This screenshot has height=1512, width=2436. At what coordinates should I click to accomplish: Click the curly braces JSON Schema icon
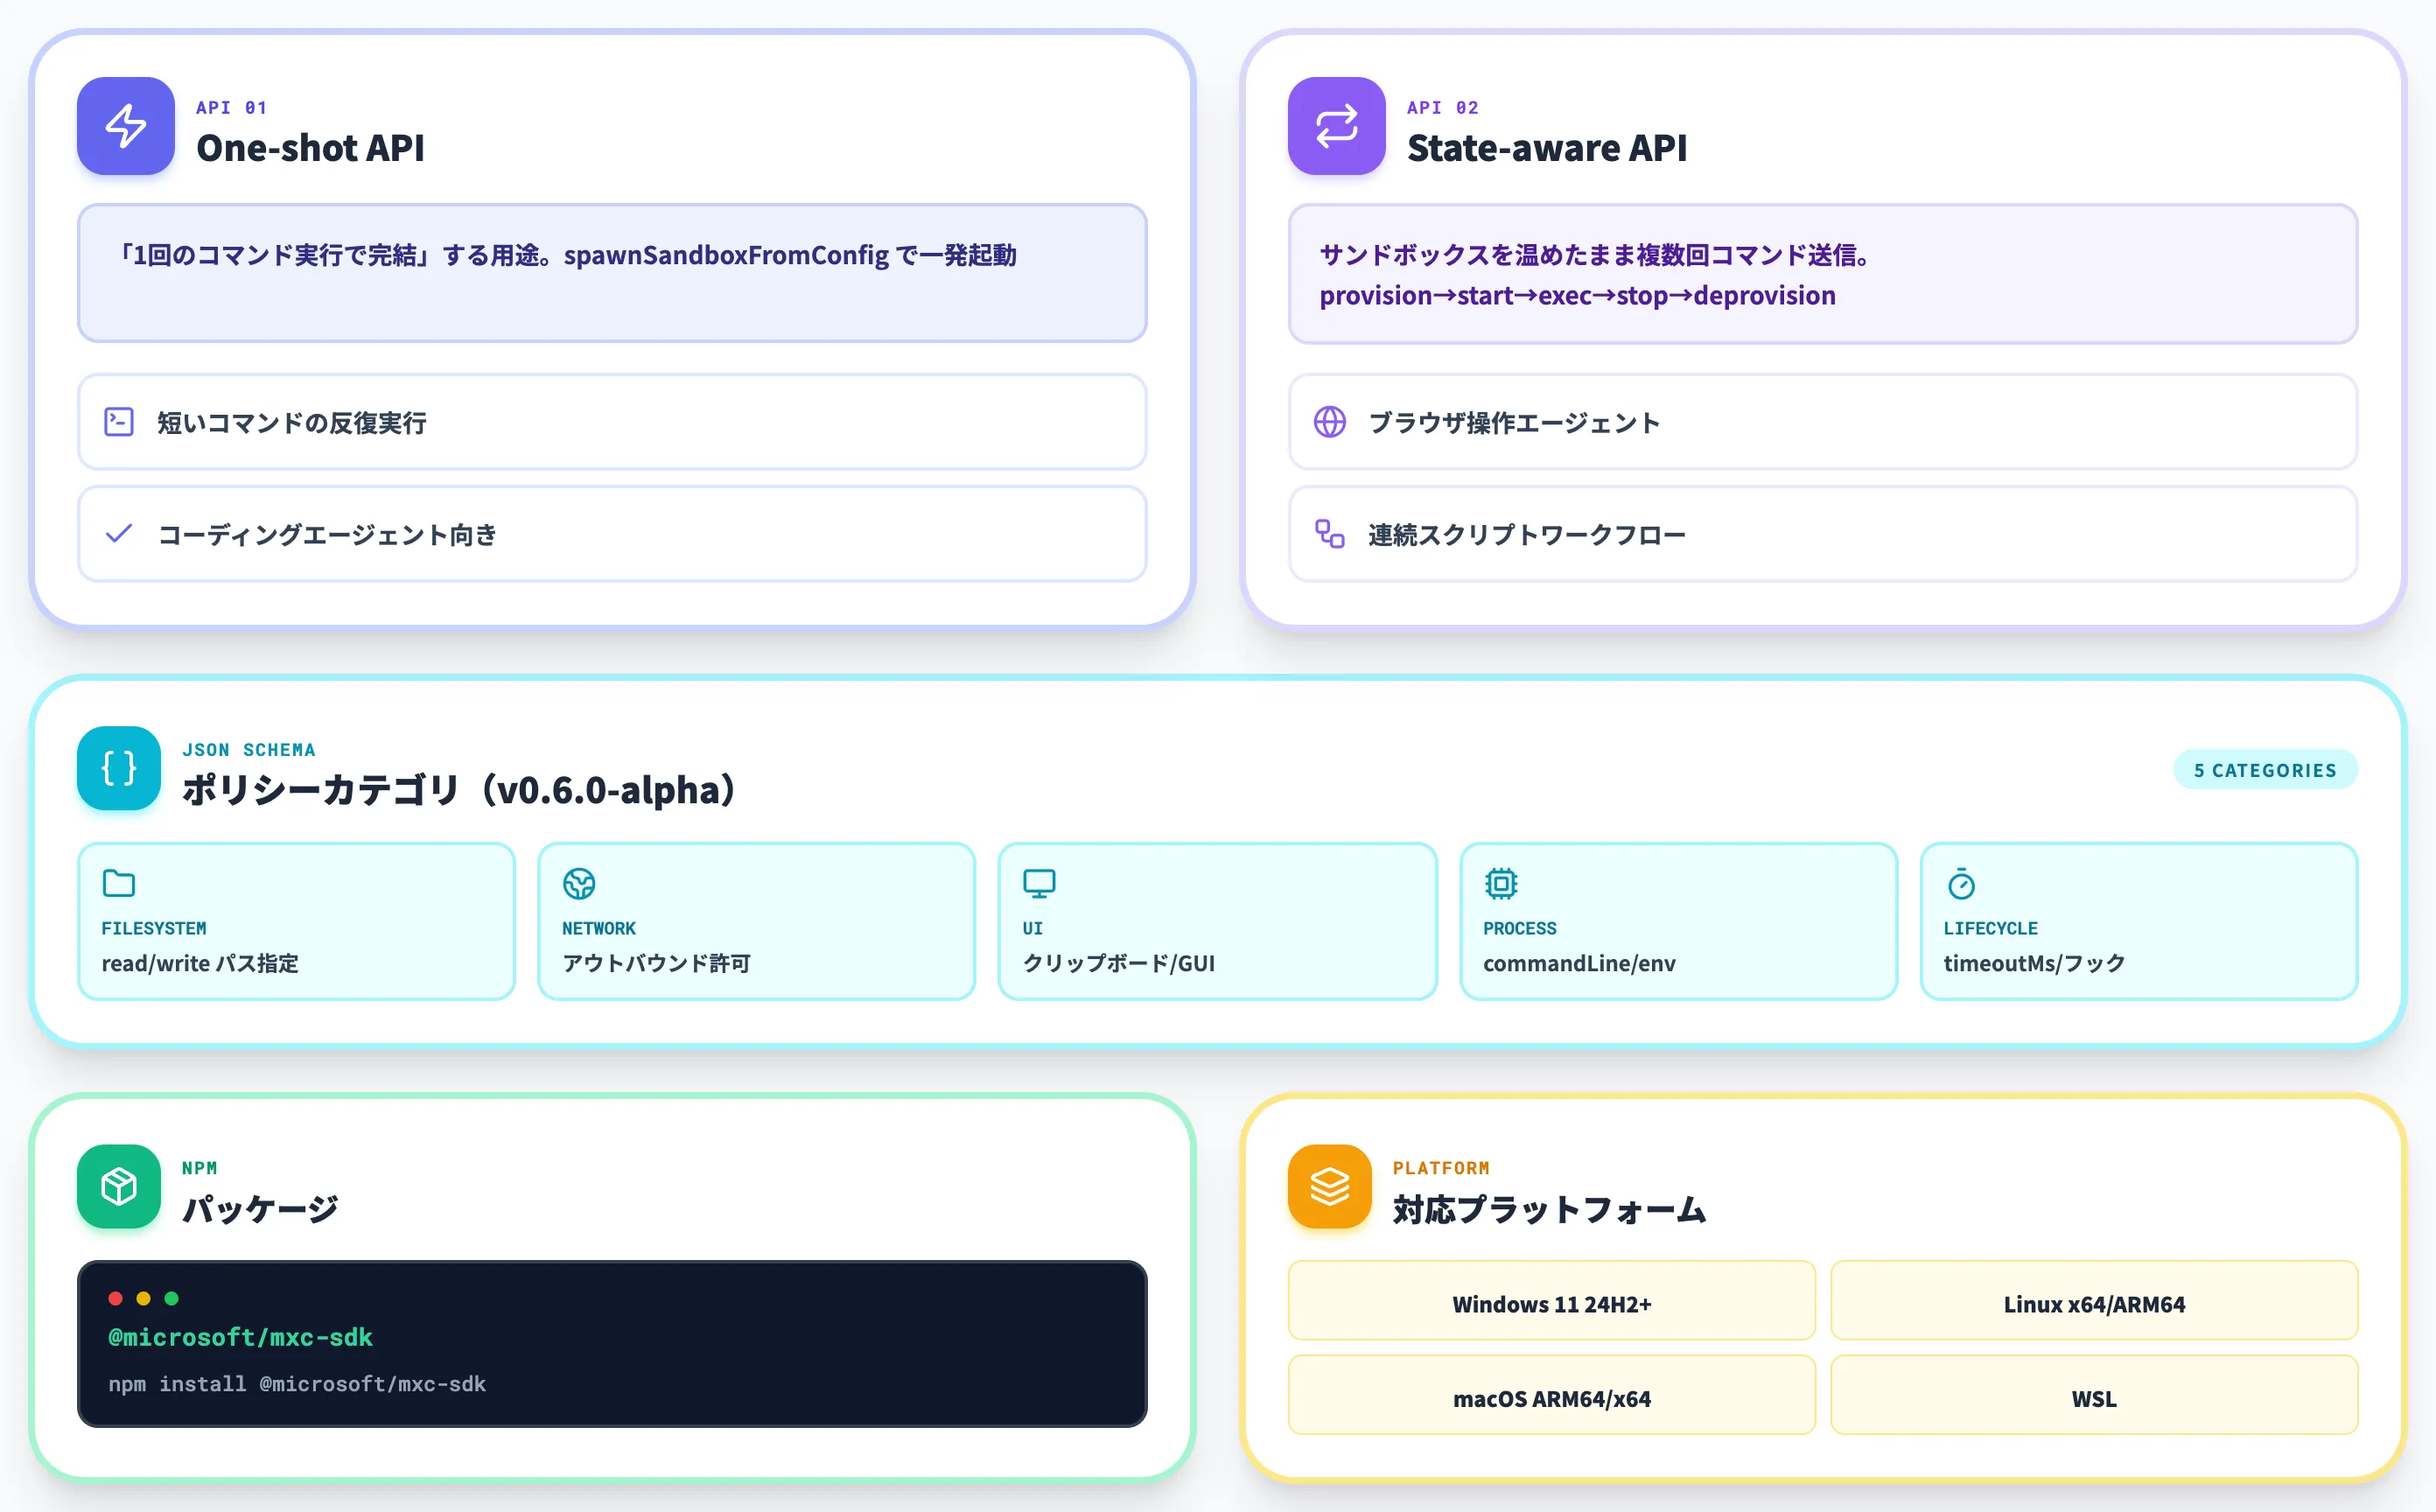pos(119,768)
